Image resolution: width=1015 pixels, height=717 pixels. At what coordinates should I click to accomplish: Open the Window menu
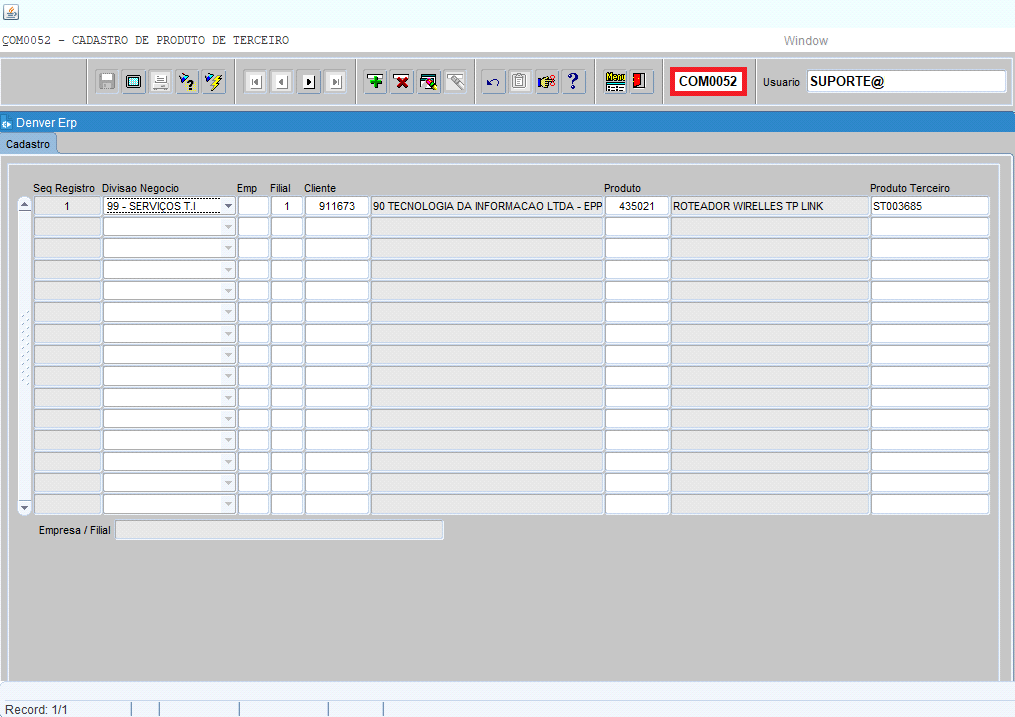[805, 41]
